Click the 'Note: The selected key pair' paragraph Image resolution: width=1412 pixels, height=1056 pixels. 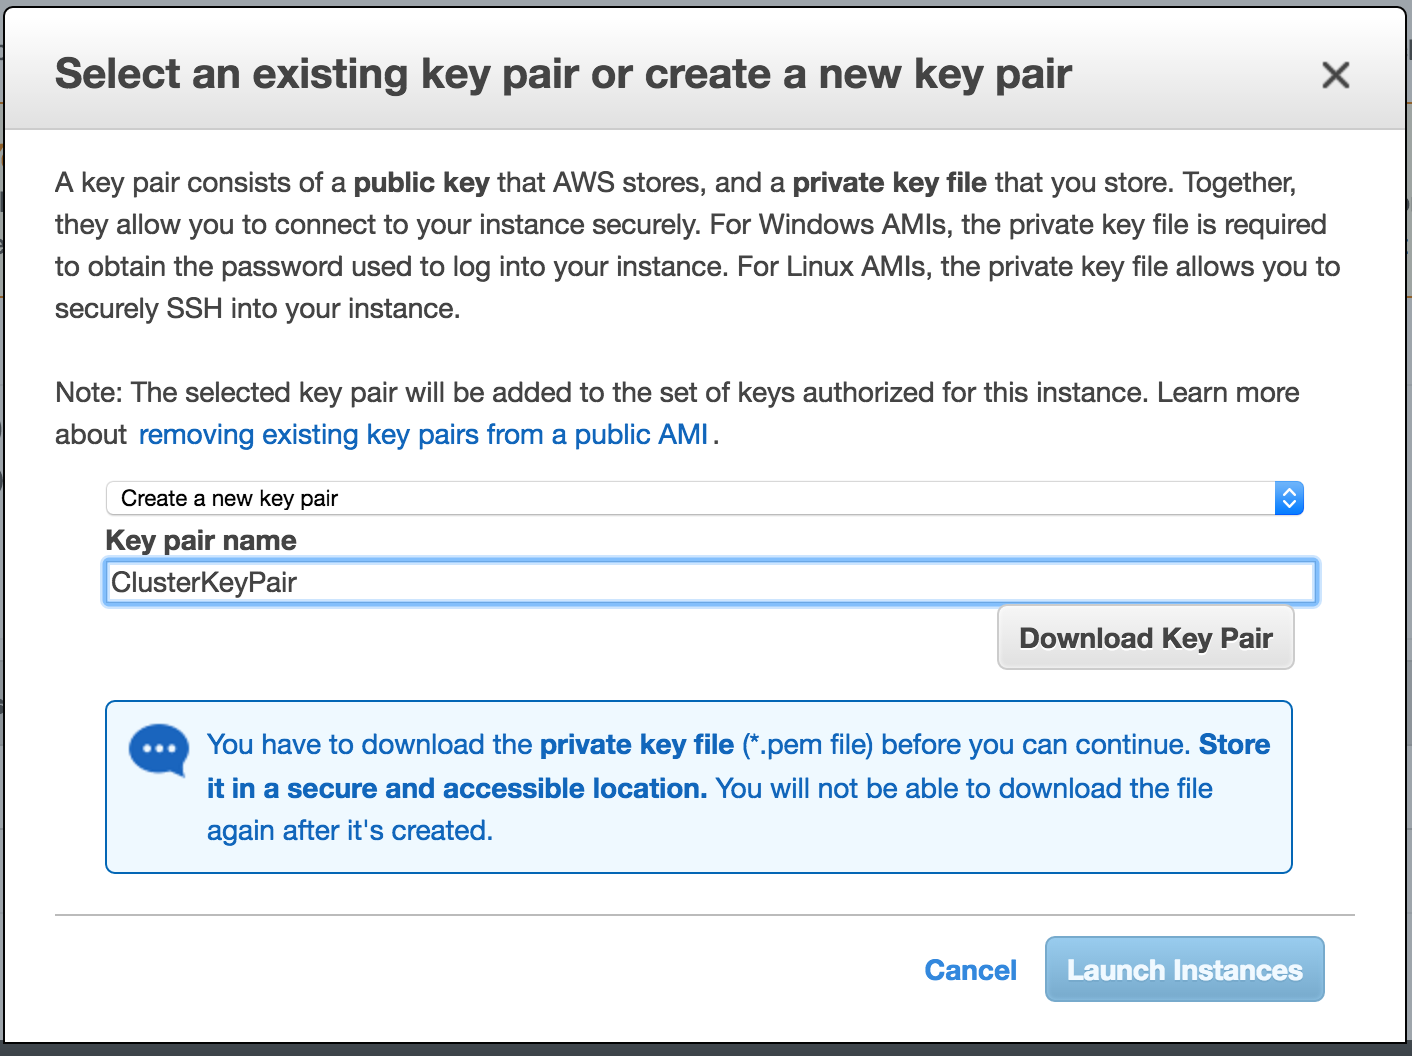coord(677,413)
